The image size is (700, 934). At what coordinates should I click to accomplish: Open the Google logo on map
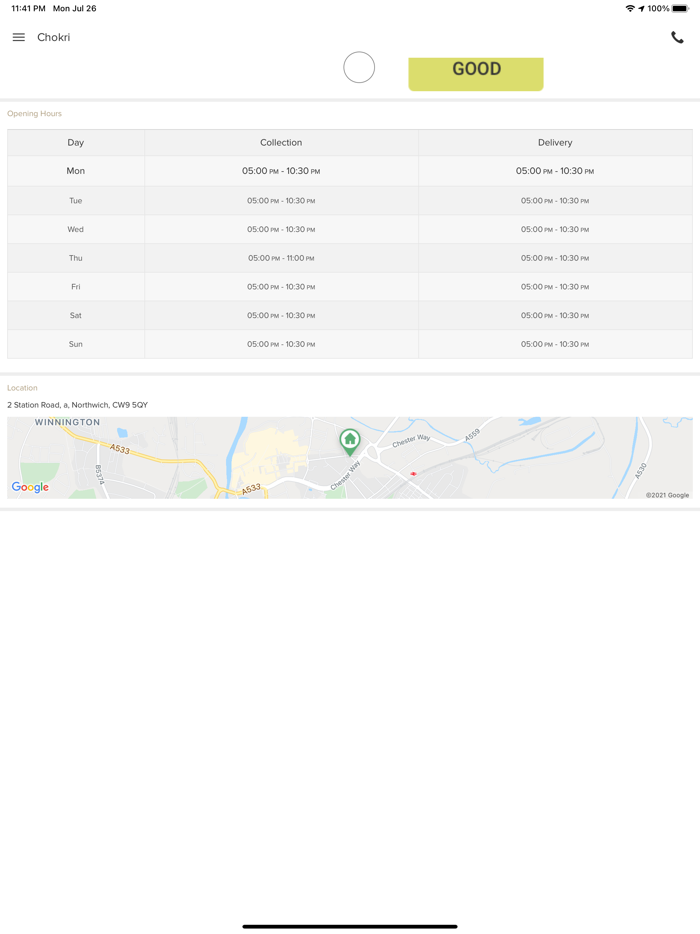coord(30,487)
